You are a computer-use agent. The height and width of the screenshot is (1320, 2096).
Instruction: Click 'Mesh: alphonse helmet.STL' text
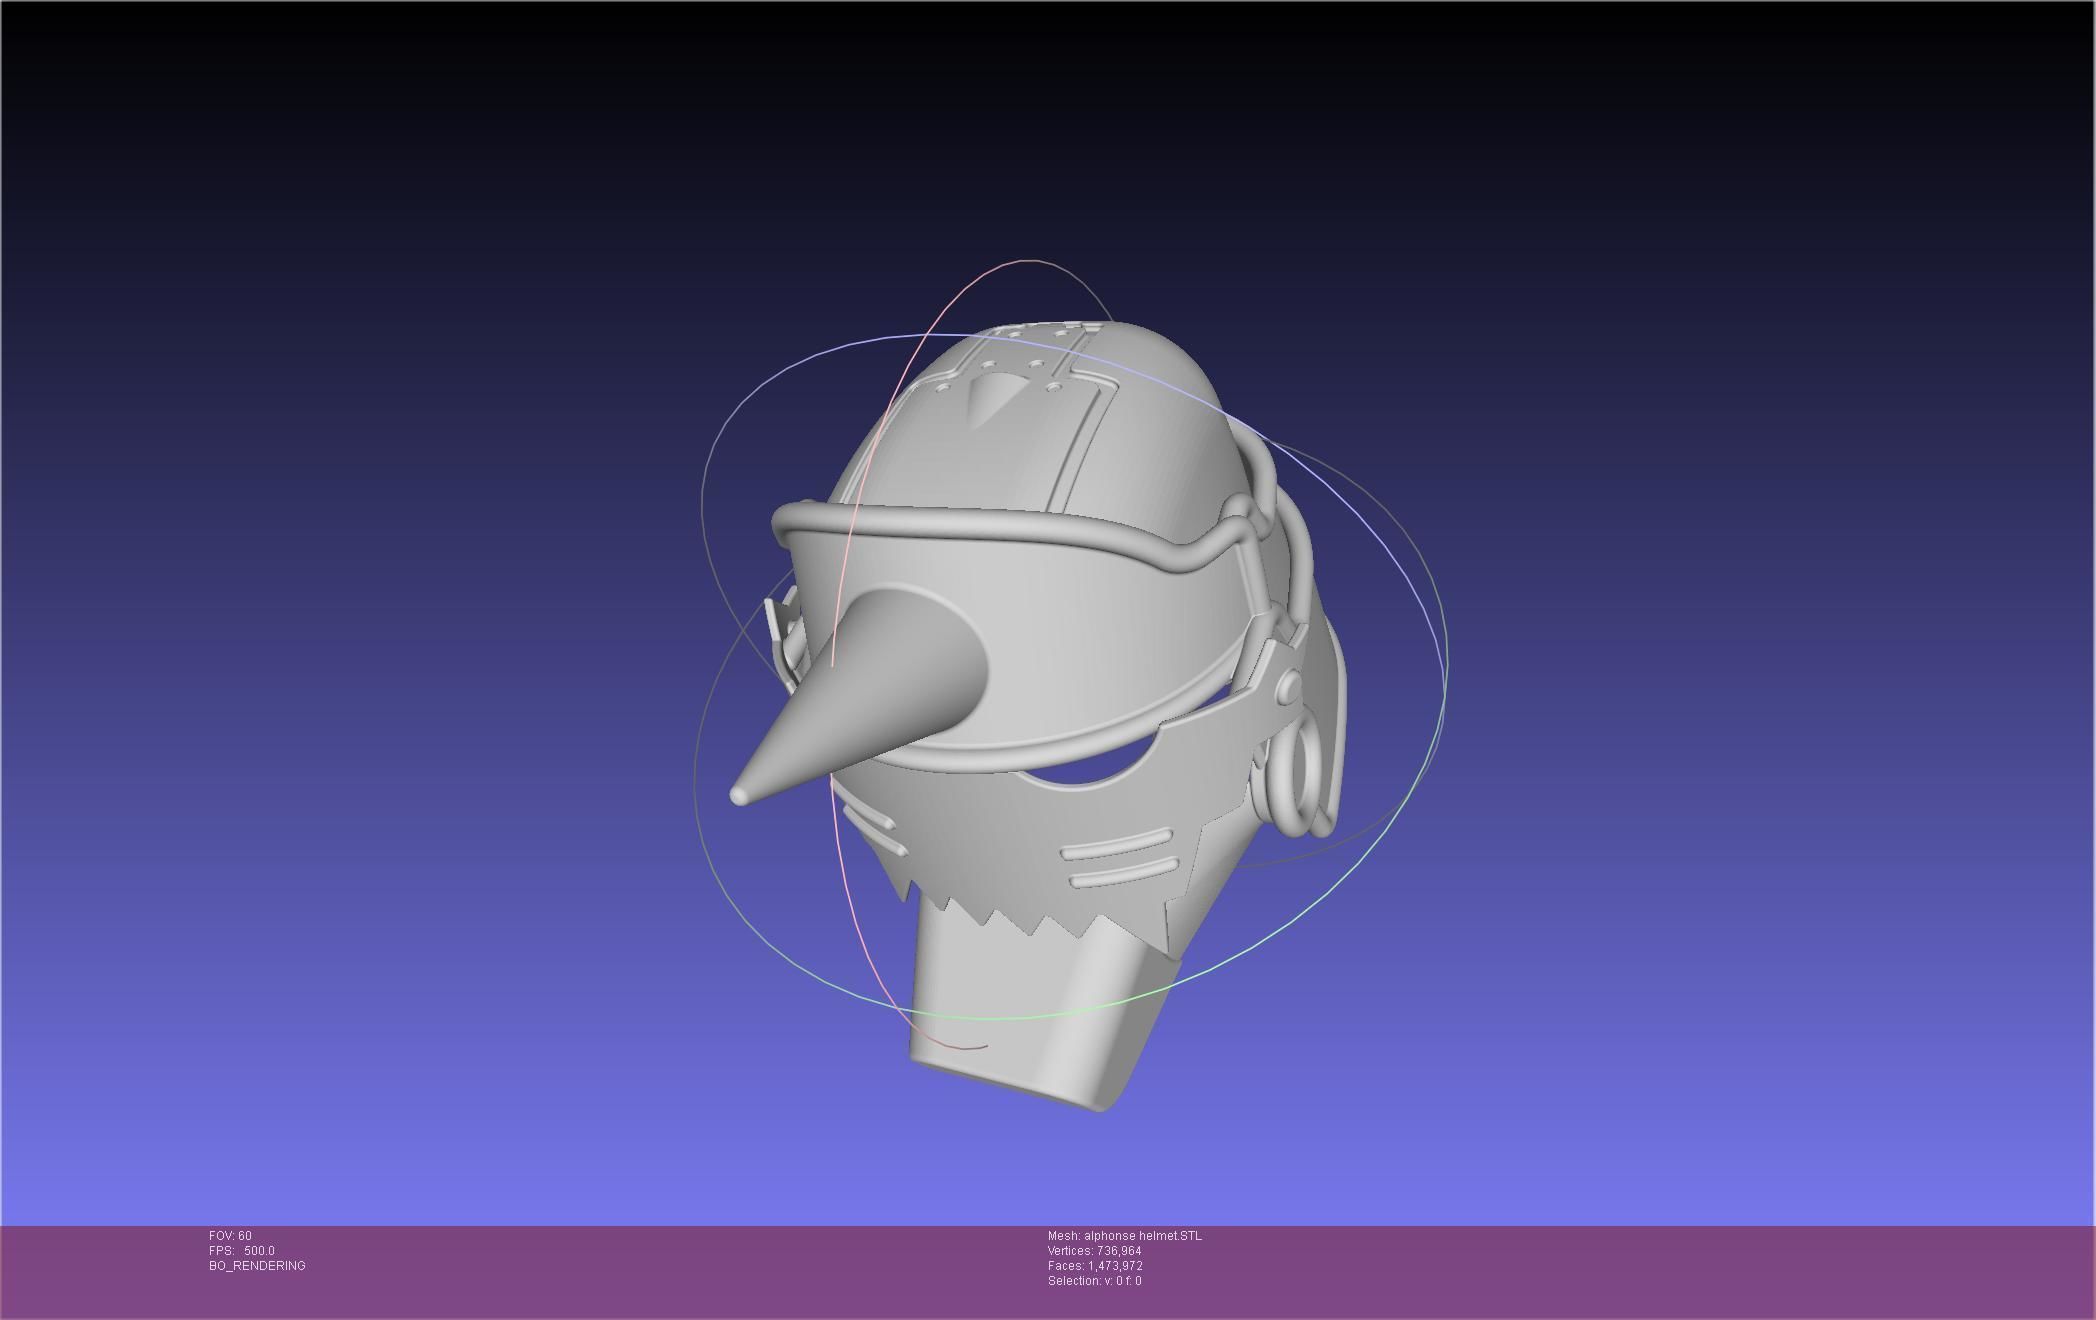point(1125,1236)
